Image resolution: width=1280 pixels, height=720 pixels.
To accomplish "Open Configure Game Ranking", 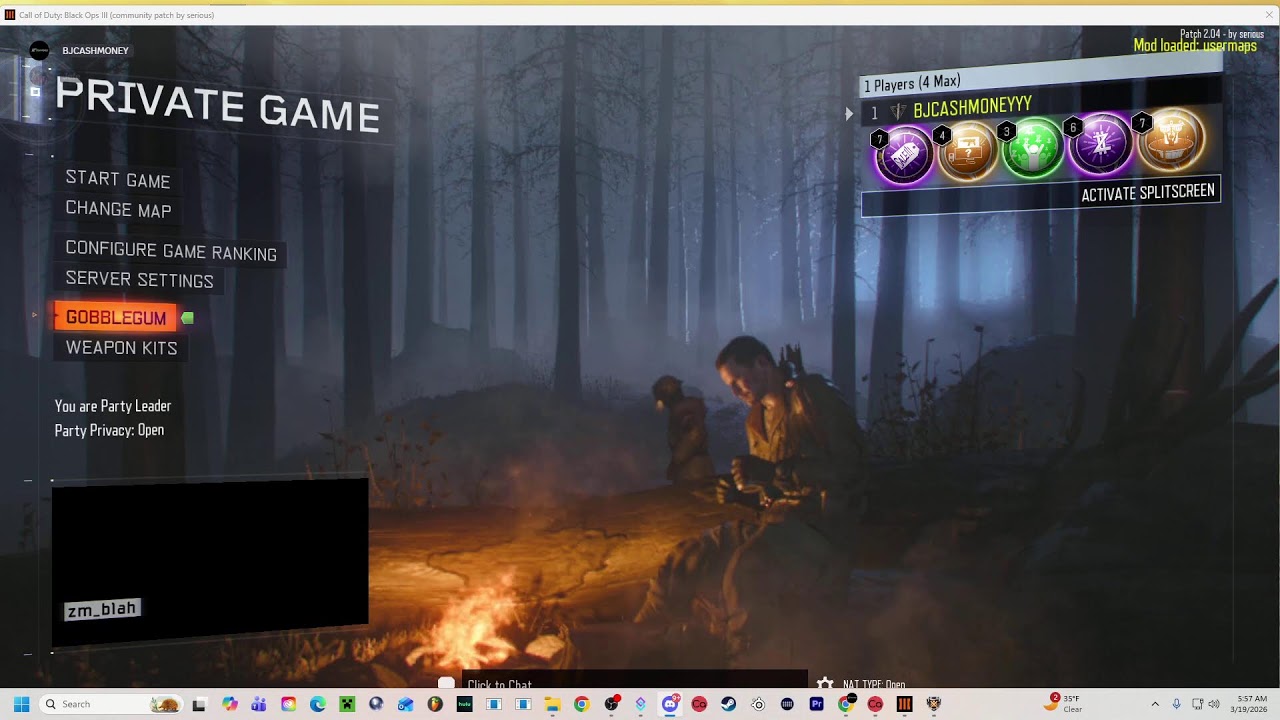I will (171, 251).
